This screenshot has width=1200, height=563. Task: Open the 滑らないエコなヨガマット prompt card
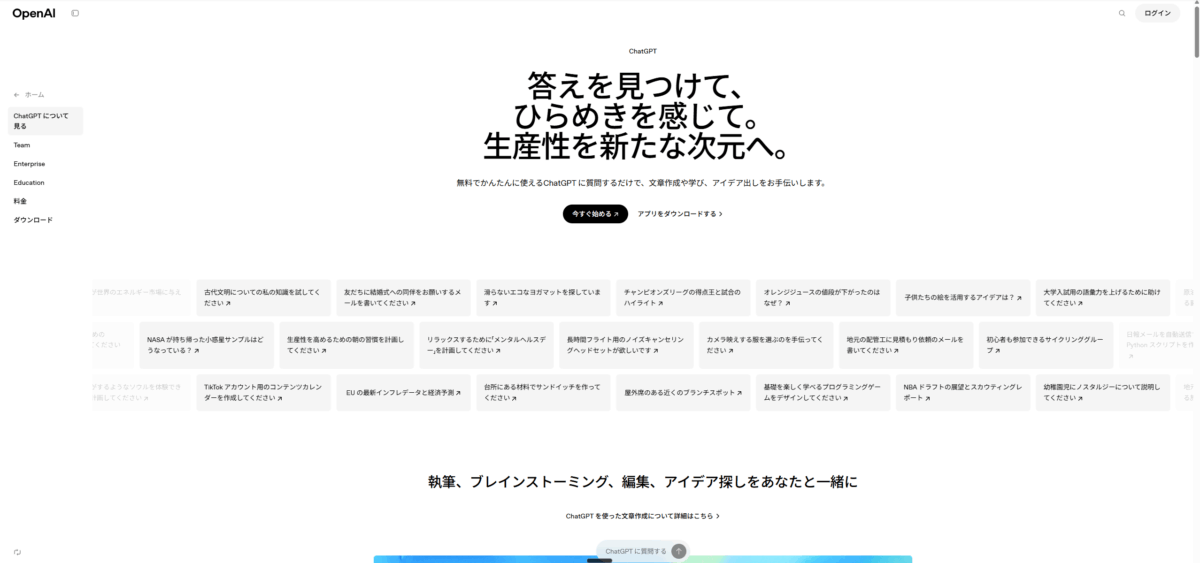(x=543, y=297)
